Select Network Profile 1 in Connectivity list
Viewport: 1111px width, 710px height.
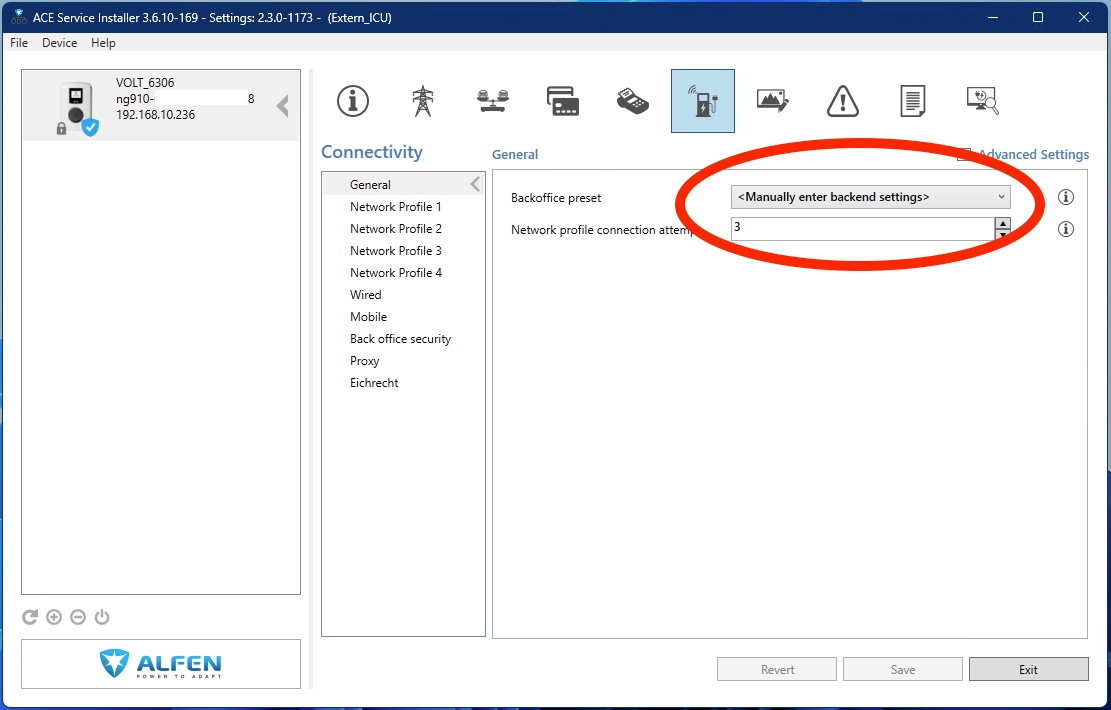point(395,207)
